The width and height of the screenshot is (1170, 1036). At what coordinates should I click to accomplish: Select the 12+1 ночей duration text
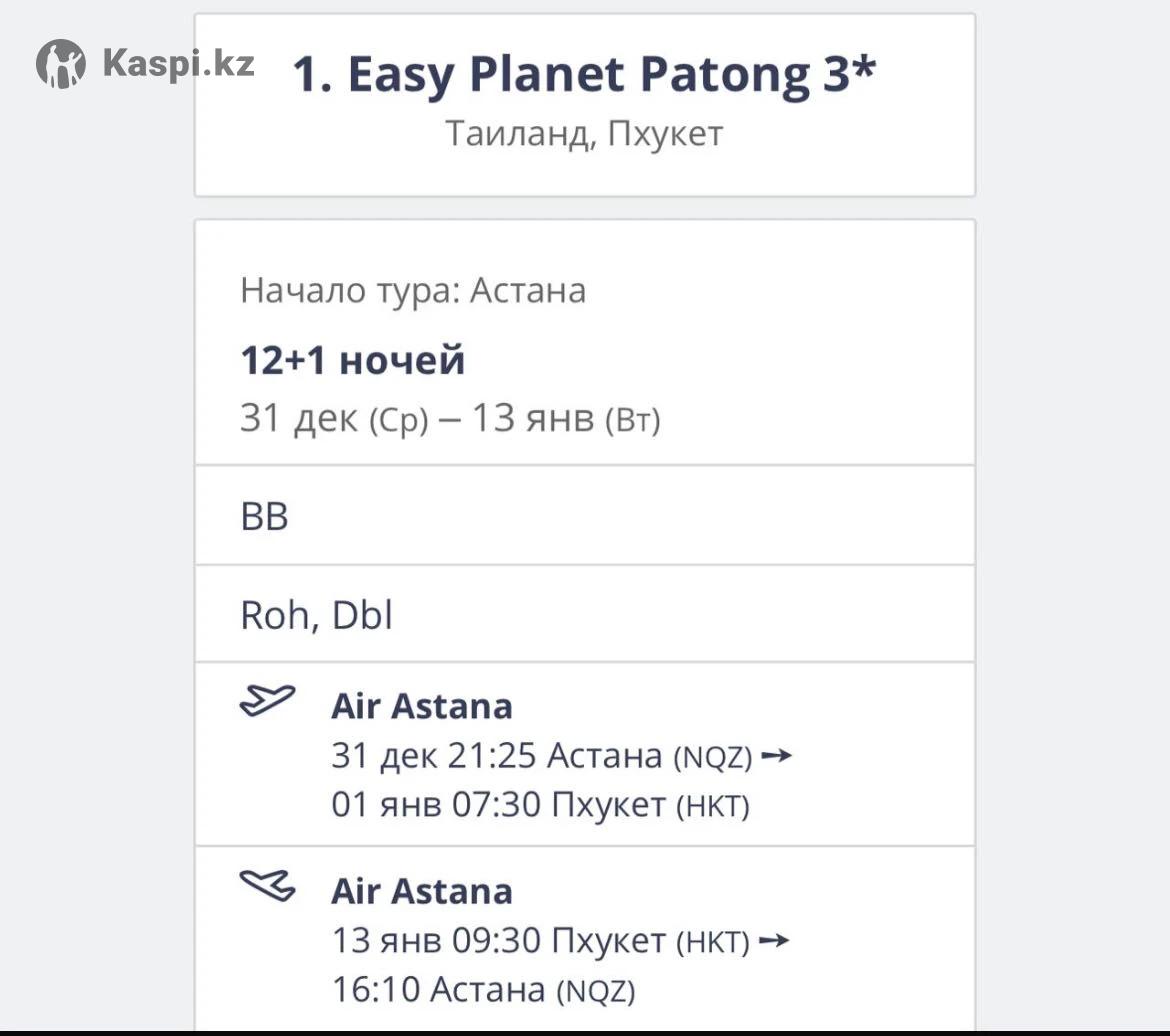click(x=352, y=360)
